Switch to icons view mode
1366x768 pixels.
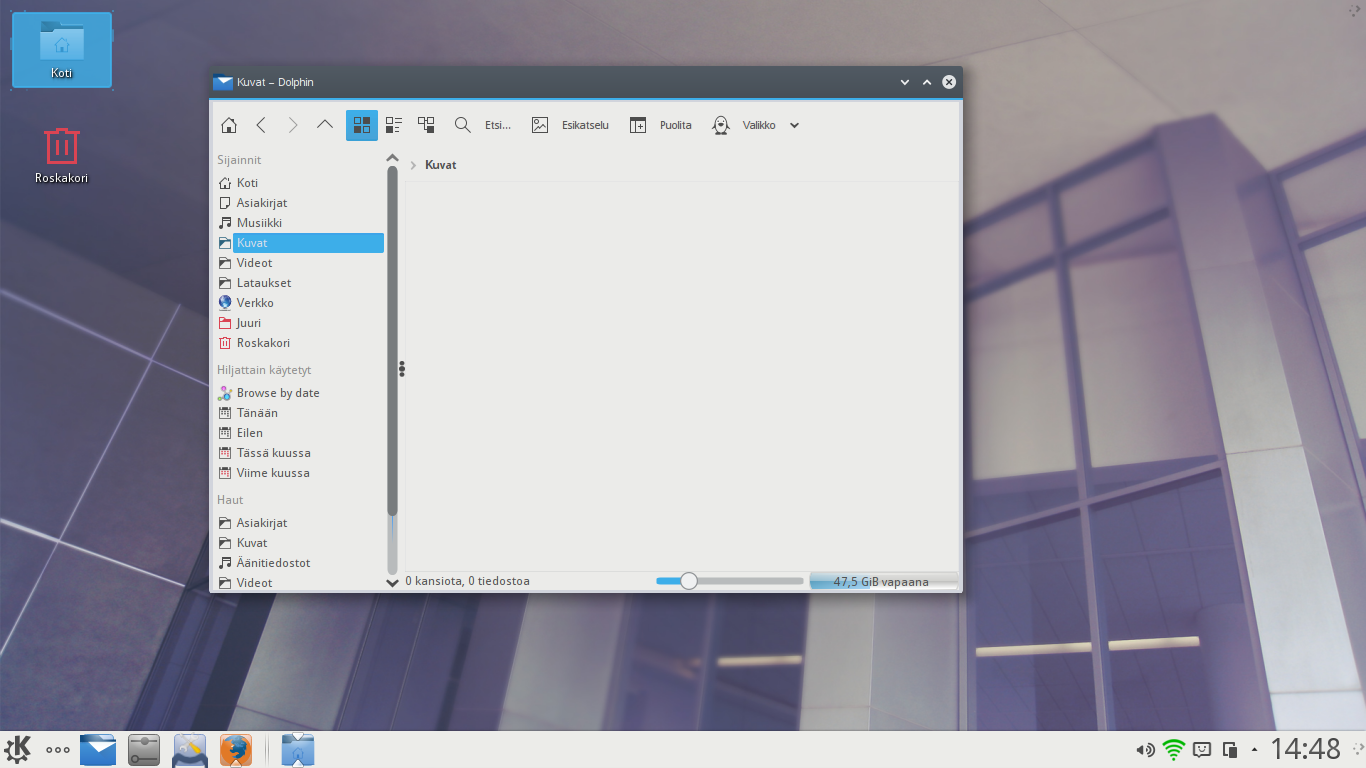[362, 125]
